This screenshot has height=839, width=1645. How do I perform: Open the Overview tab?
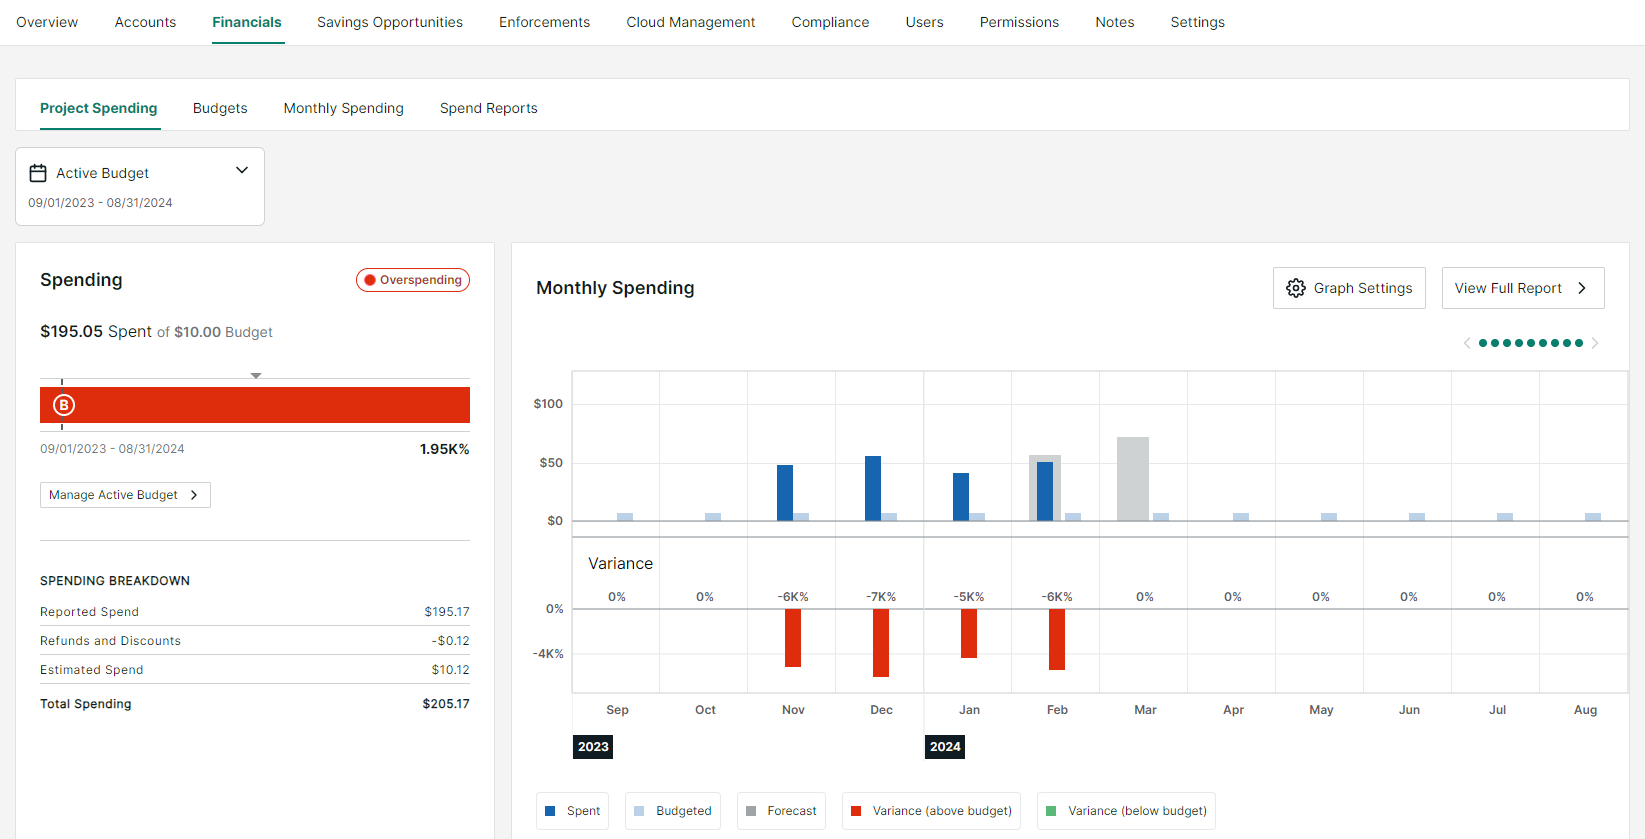(x=47, y=22)
